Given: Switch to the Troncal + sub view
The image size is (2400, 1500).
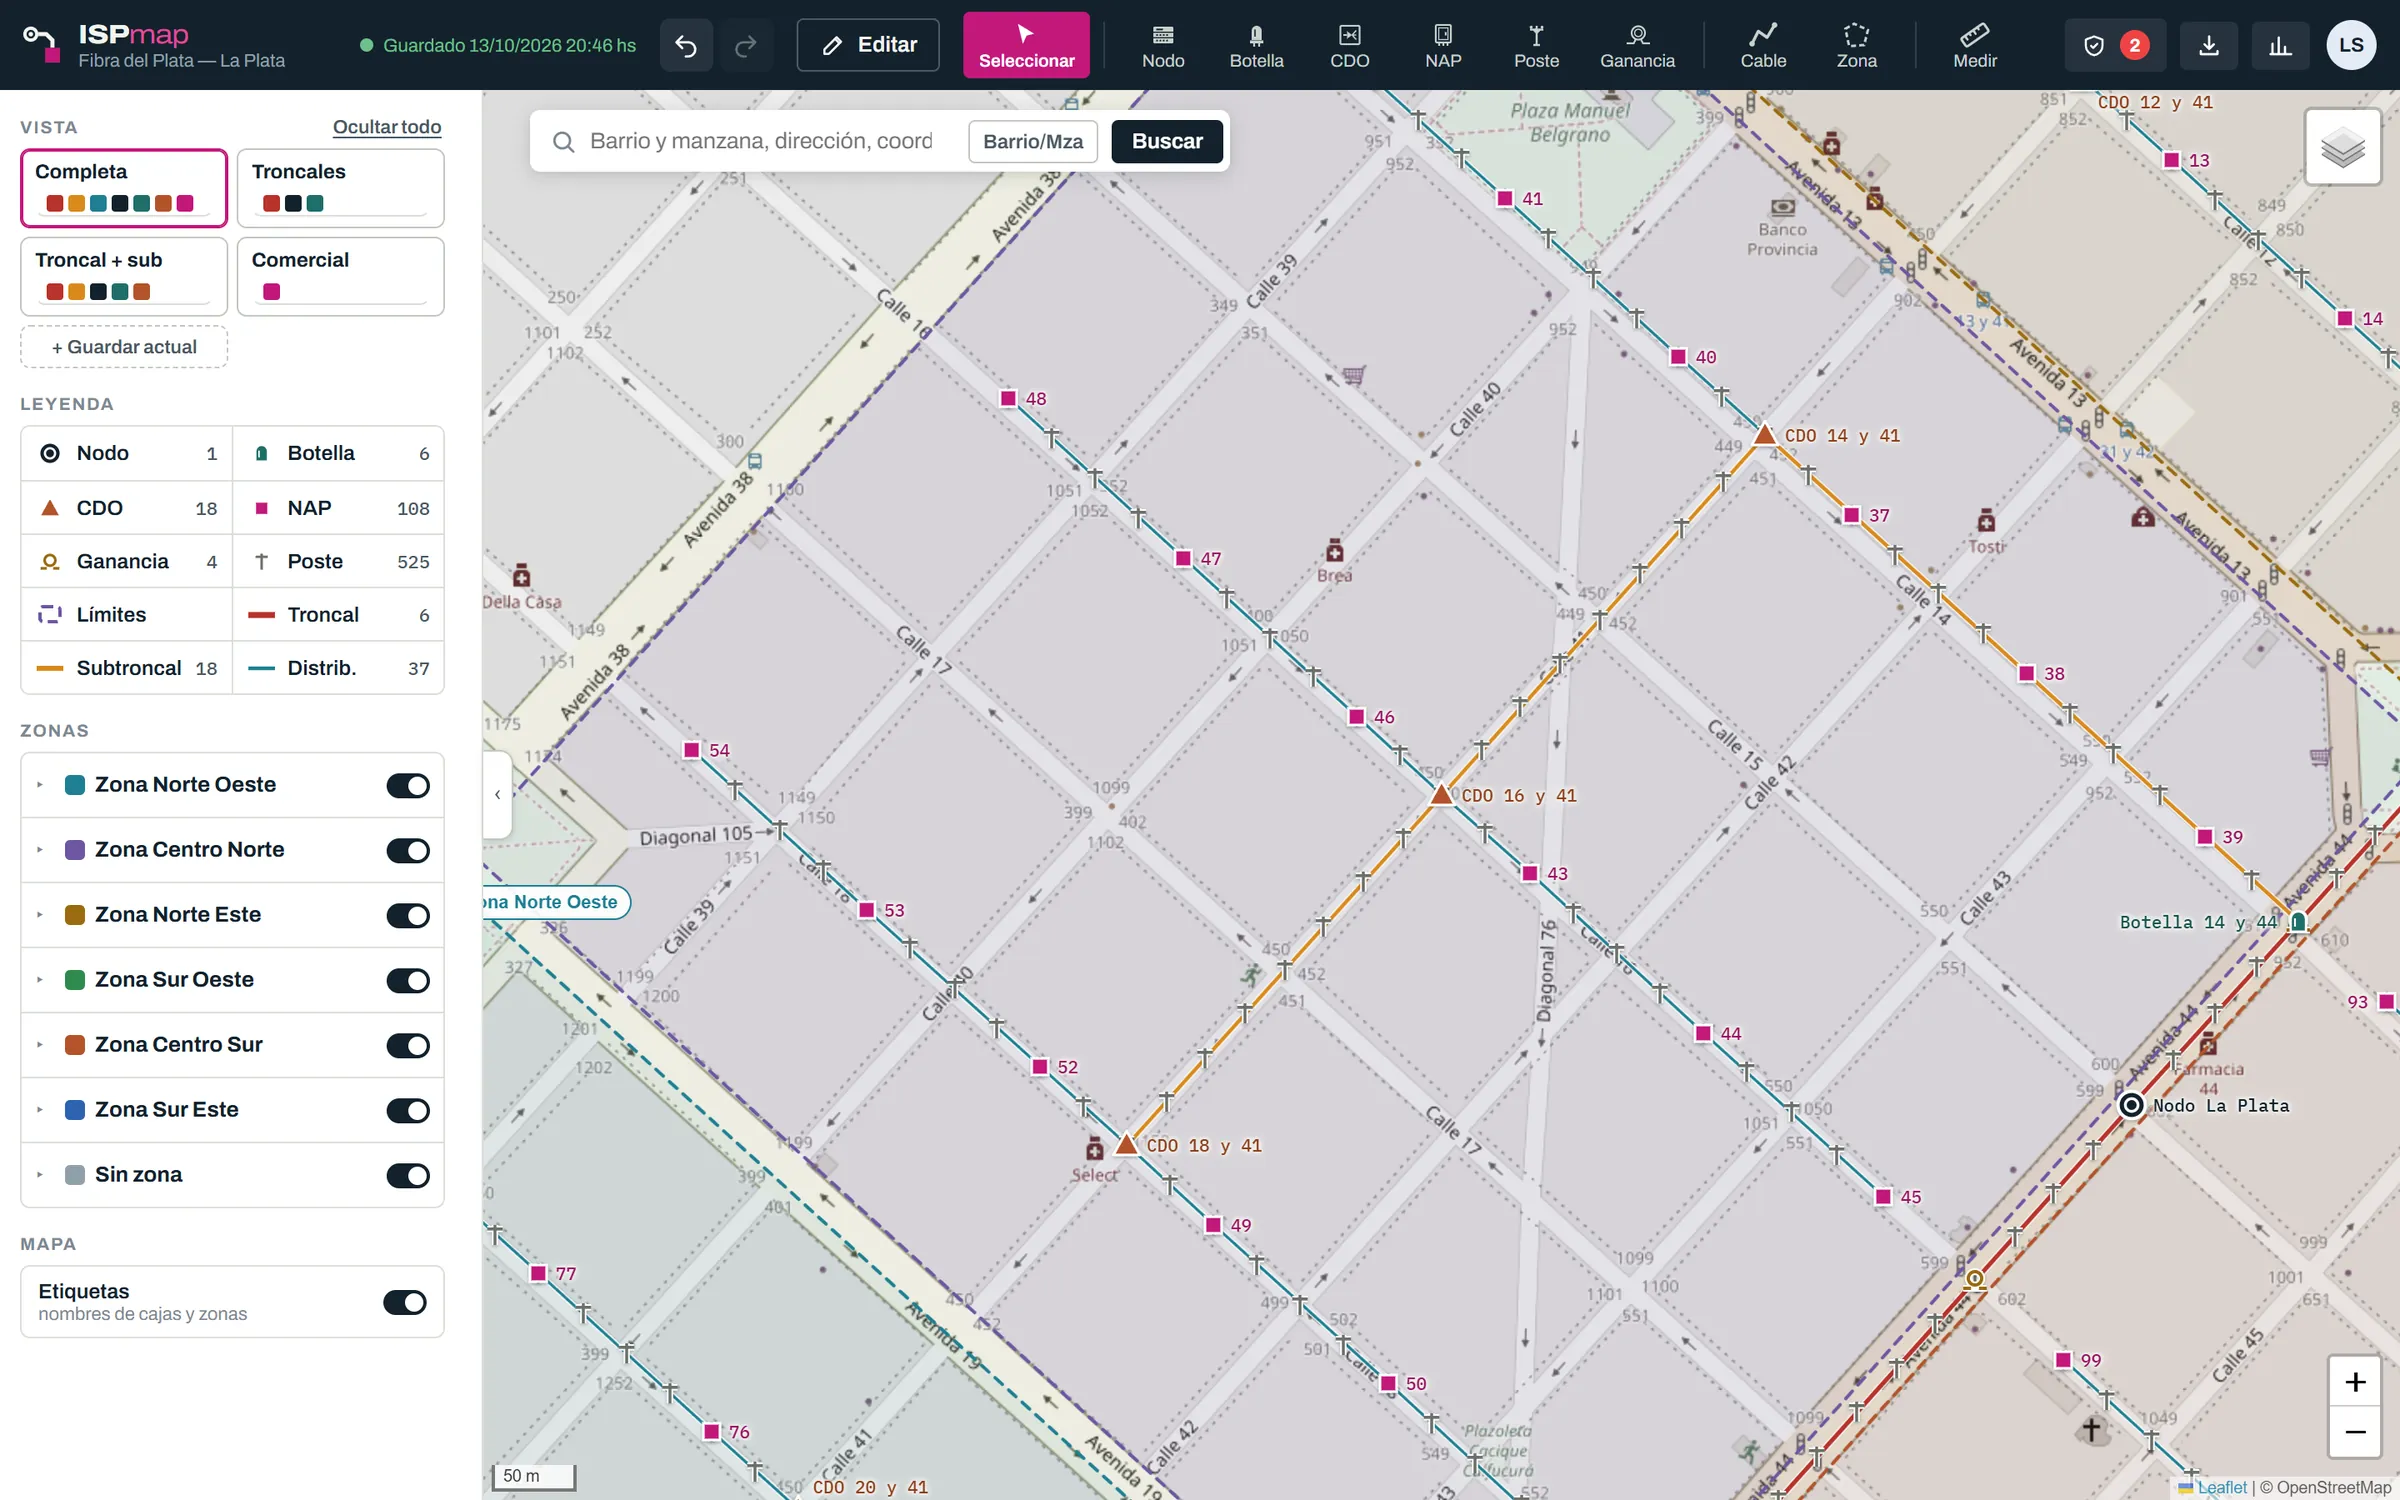Looking at the screenshot, I should pos(124,276).
